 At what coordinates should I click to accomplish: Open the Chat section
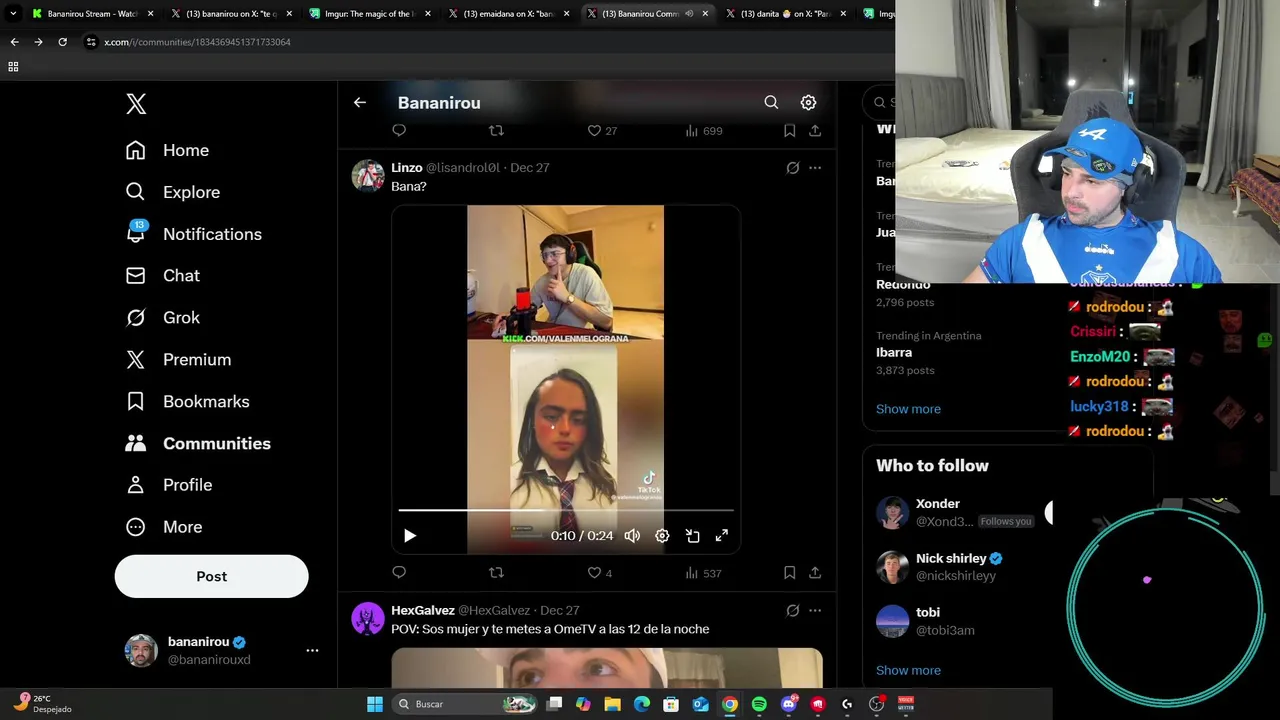162,275
